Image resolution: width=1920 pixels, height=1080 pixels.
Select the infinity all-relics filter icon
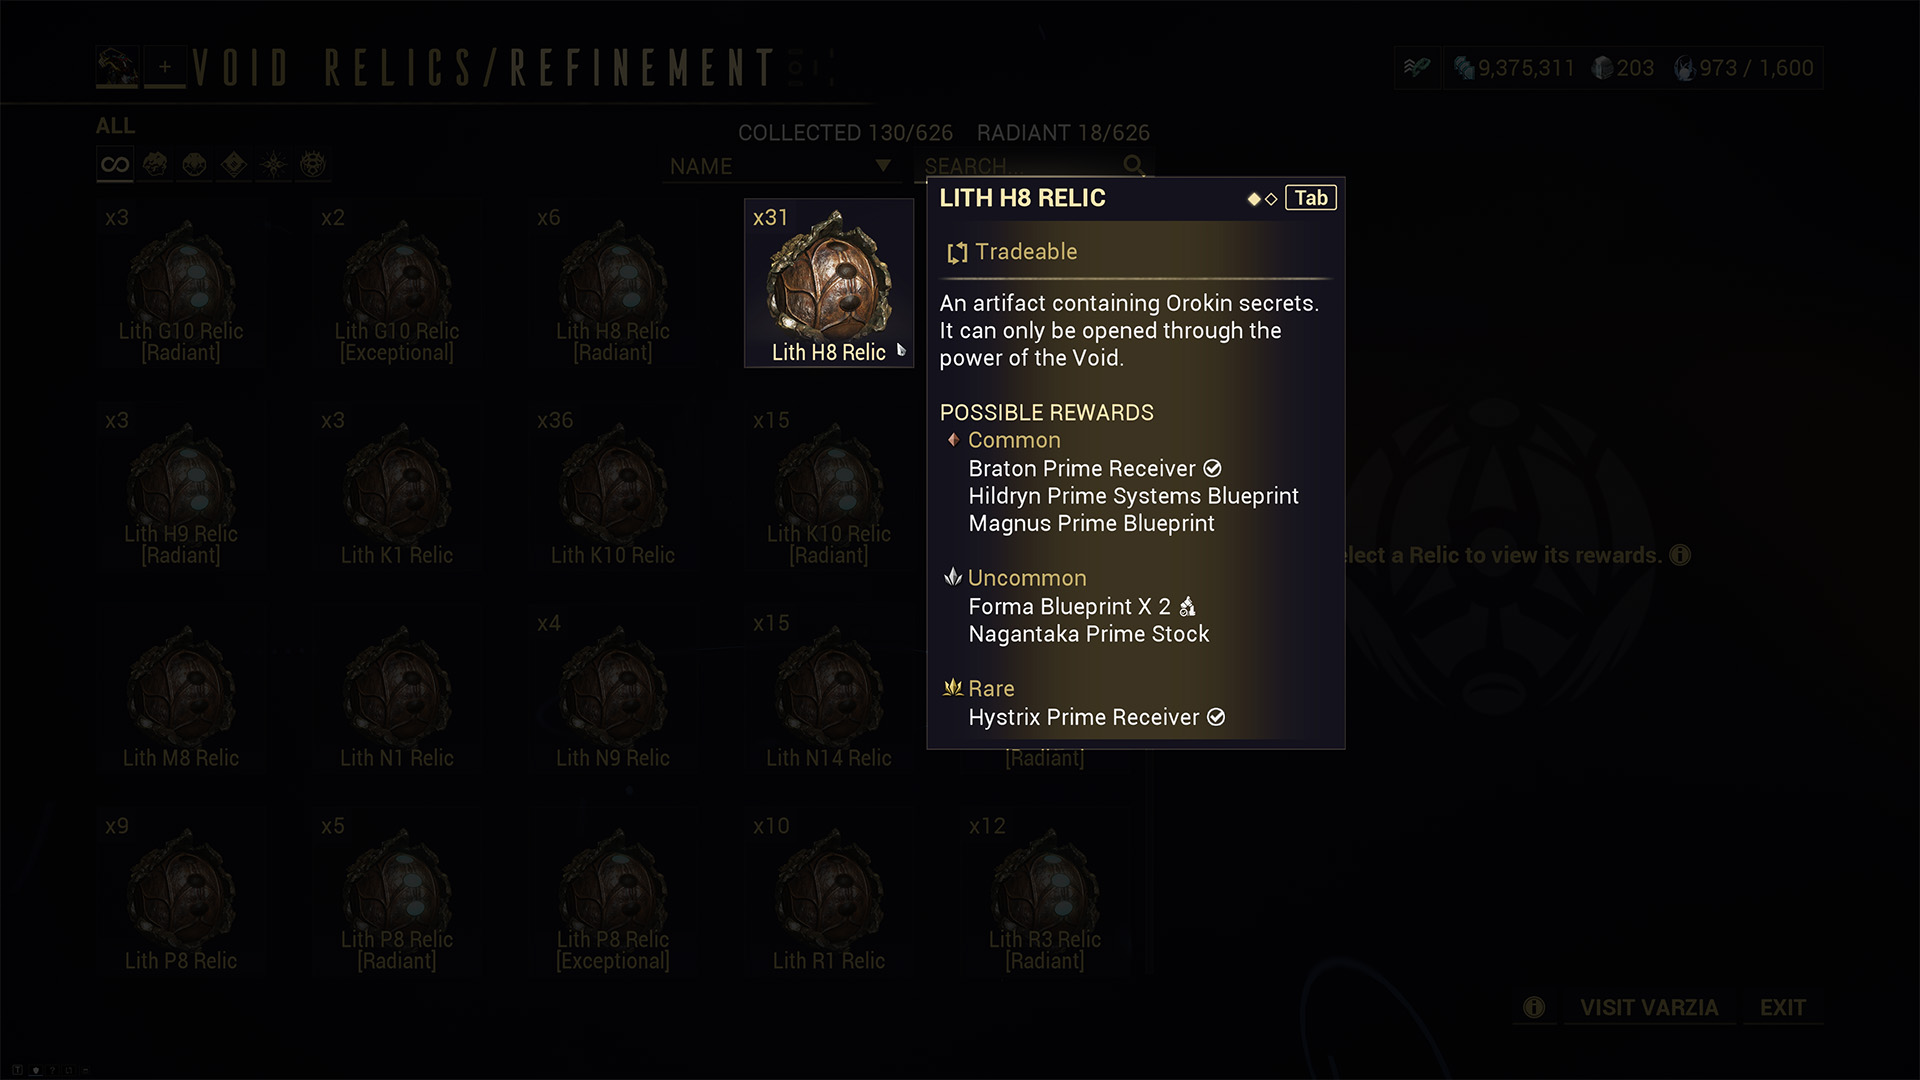click(115, 165)
